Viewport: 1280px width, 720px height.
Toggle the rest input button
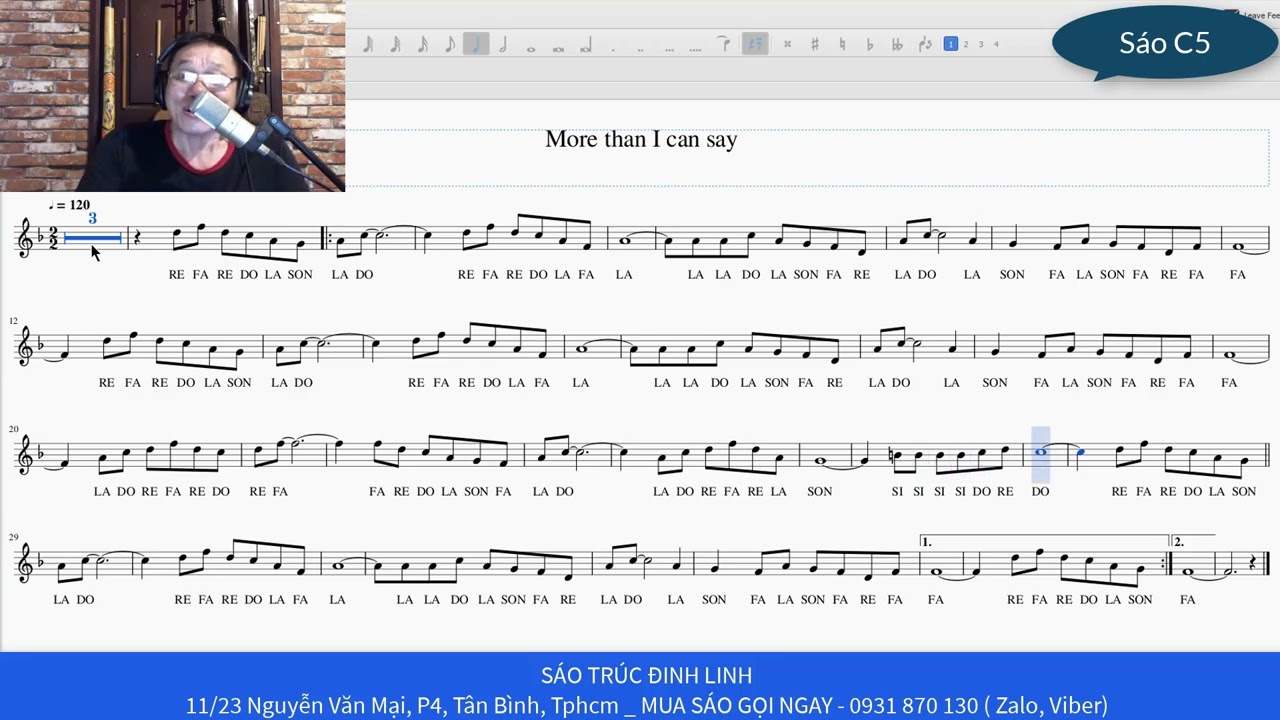tap(755, 44)
